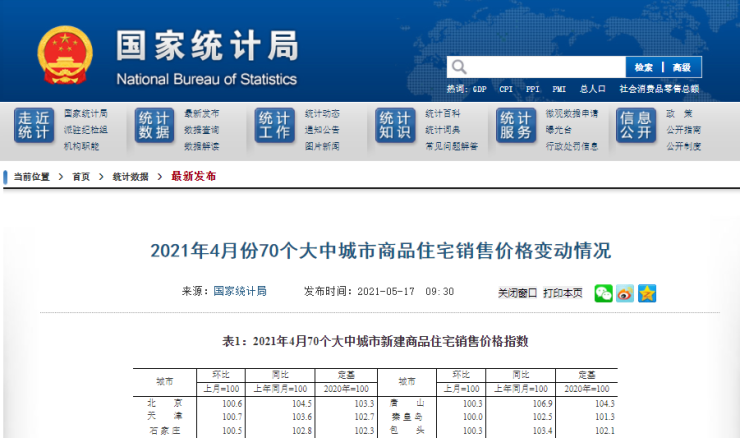Open 统计词典 menu link
This screenshot has width=740, height=438.
[x=442, y=129]
